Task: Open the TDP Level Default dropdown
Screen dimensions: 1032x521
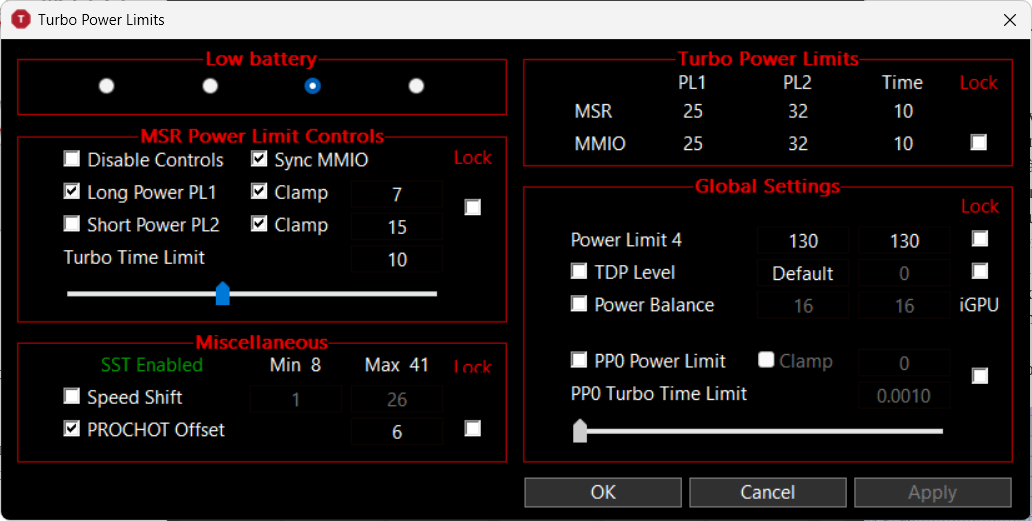Action: point(803,274)
